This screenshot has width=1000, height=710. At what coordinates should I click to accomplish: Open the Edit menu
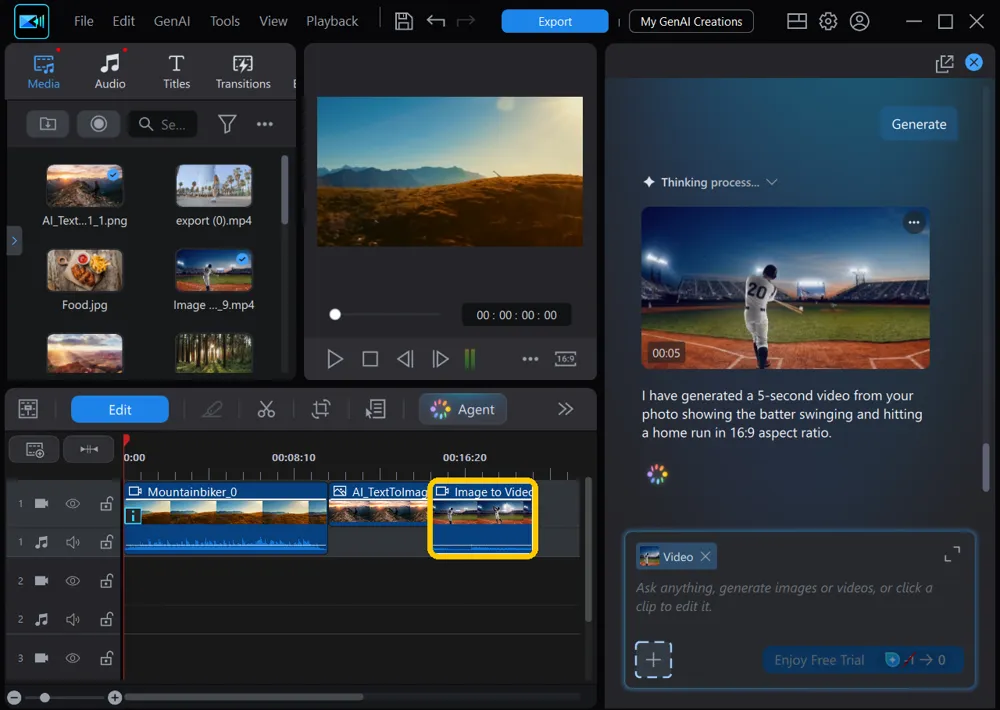[x=123, y=21]
